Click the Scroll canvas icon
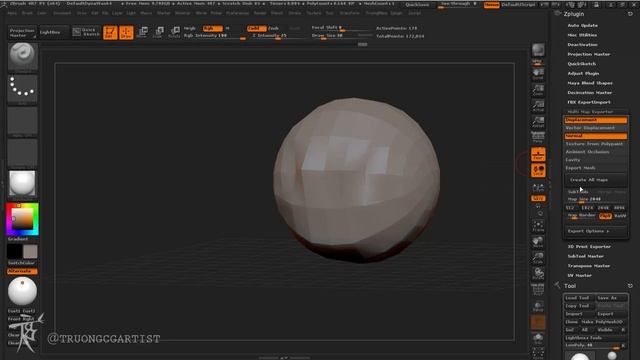 pos(538,73)
